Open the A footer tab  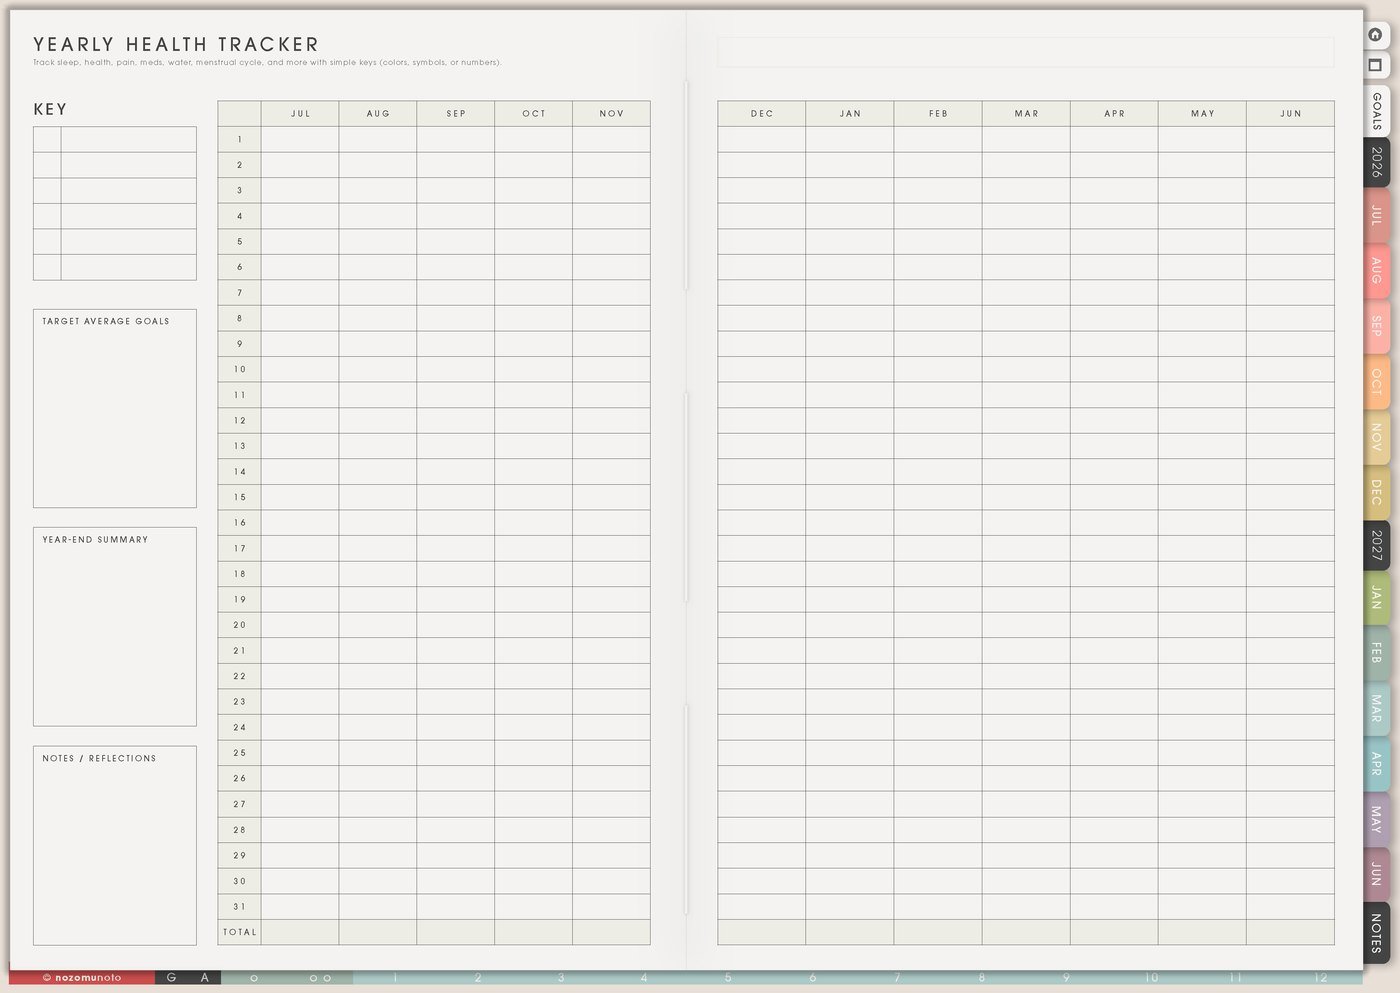pos(205,978)
